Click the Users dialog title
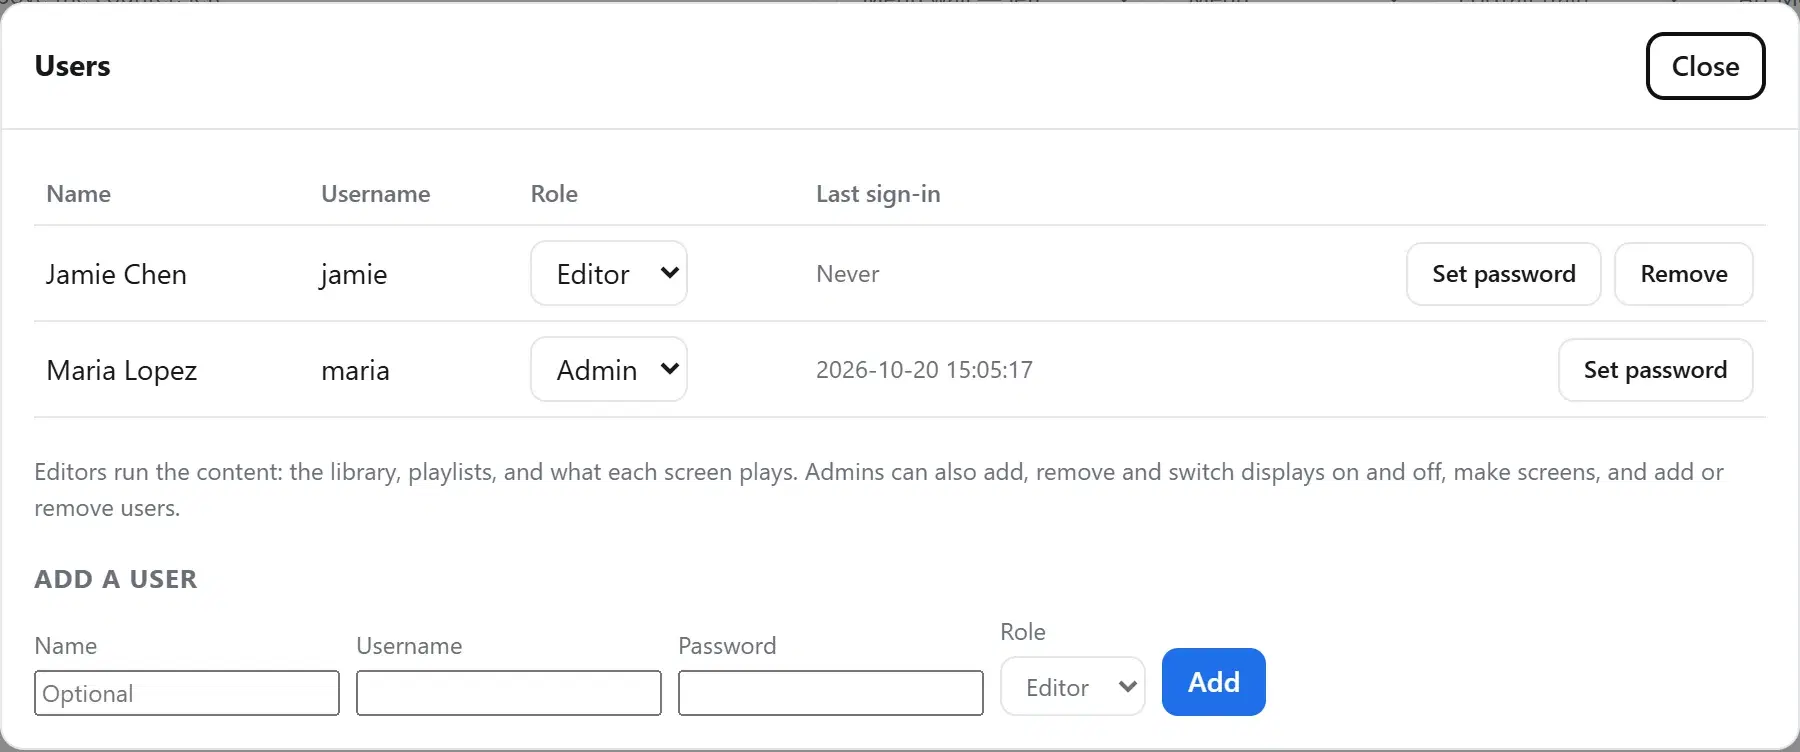The image size is (1800, 752). point(73,66)
